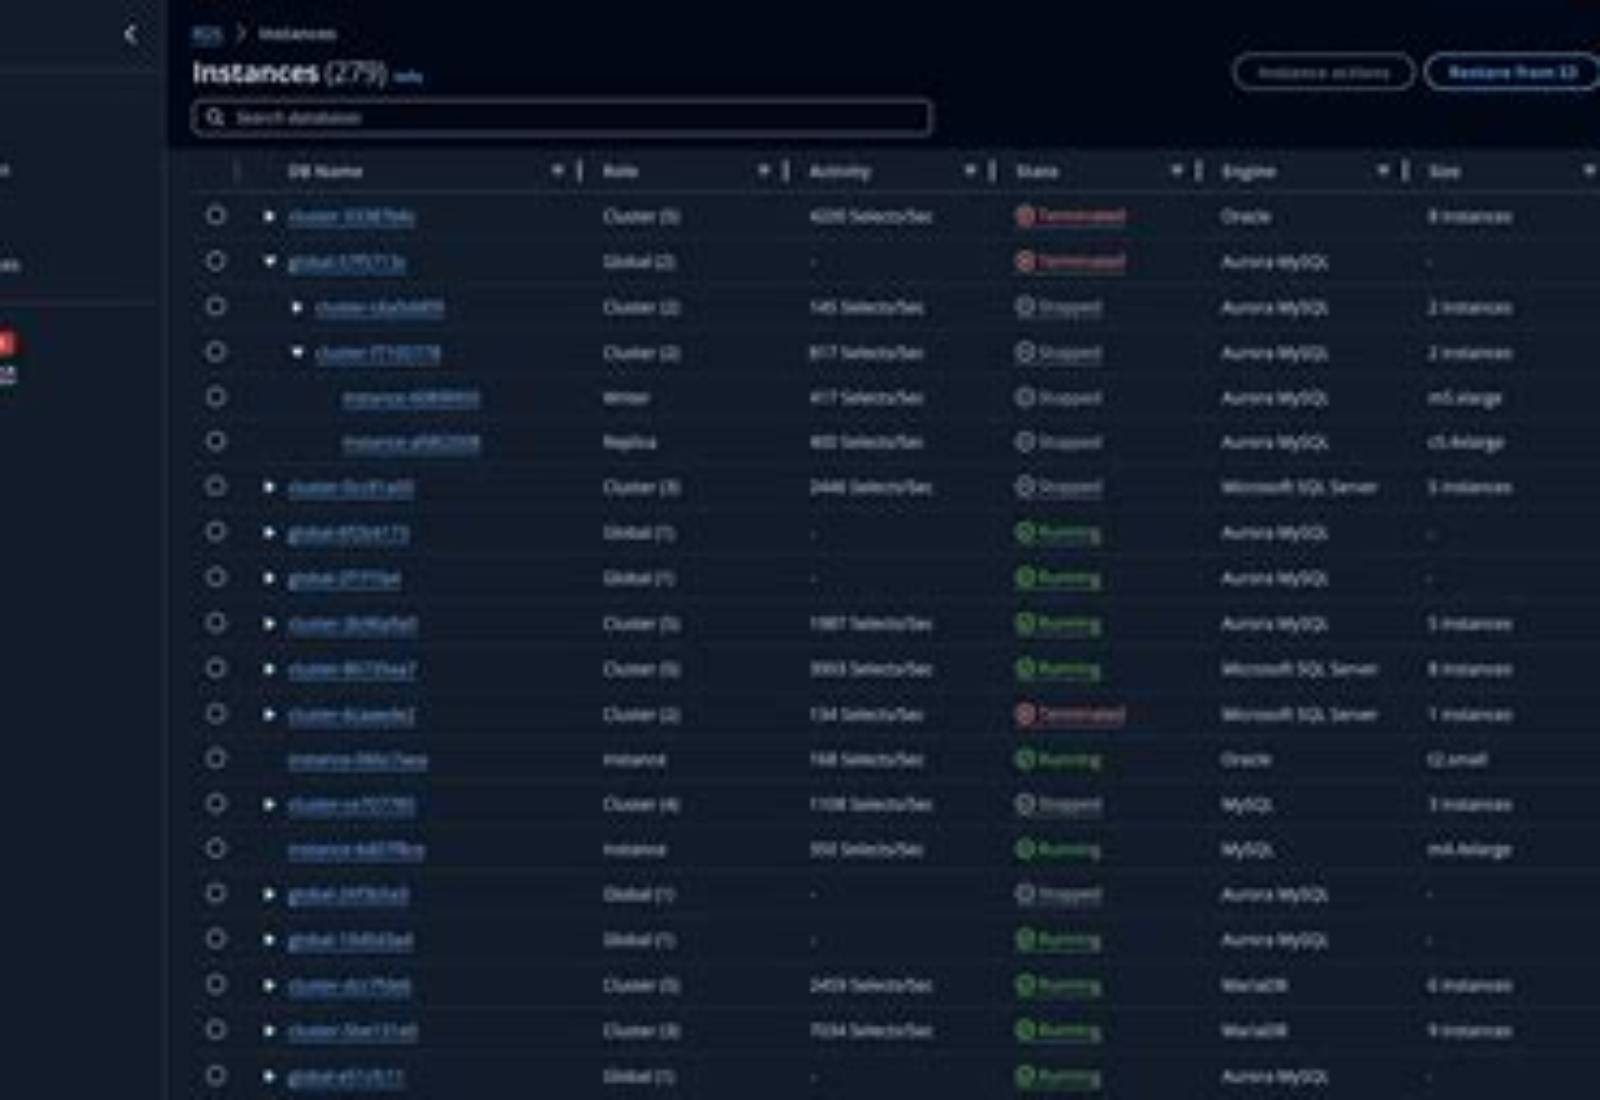The image size is (1600, 1100).
Task: Click the red notification badge in sidebar
Action: pos(6,343)
